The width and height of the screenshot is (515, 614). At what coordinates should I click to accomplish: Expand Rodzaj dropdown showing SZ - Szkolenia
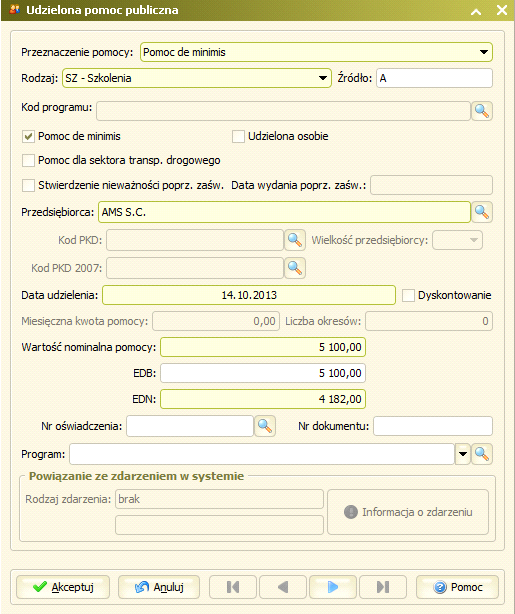pyautogui.click(x=323, y=78)
